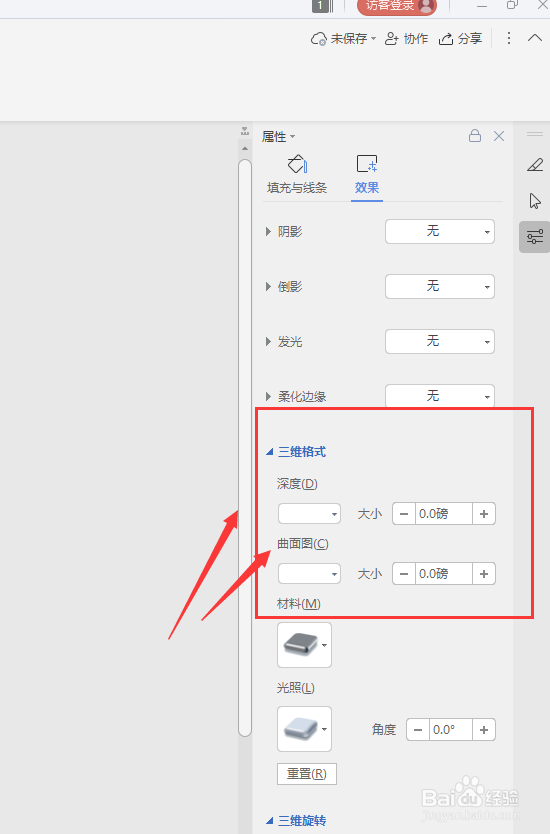The image size is (550, 834).
Task: Open the 未保存 cloud save menu
Action: 343,39
